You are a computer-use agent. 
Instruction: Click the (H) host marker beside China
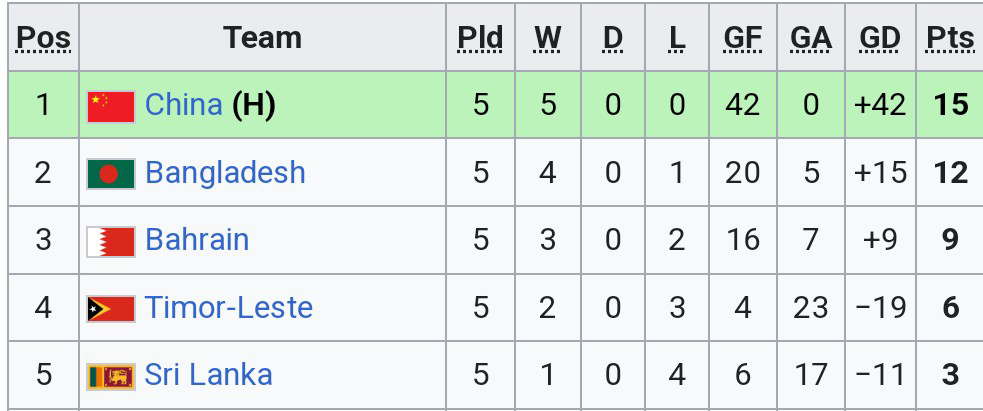[254, 104]
